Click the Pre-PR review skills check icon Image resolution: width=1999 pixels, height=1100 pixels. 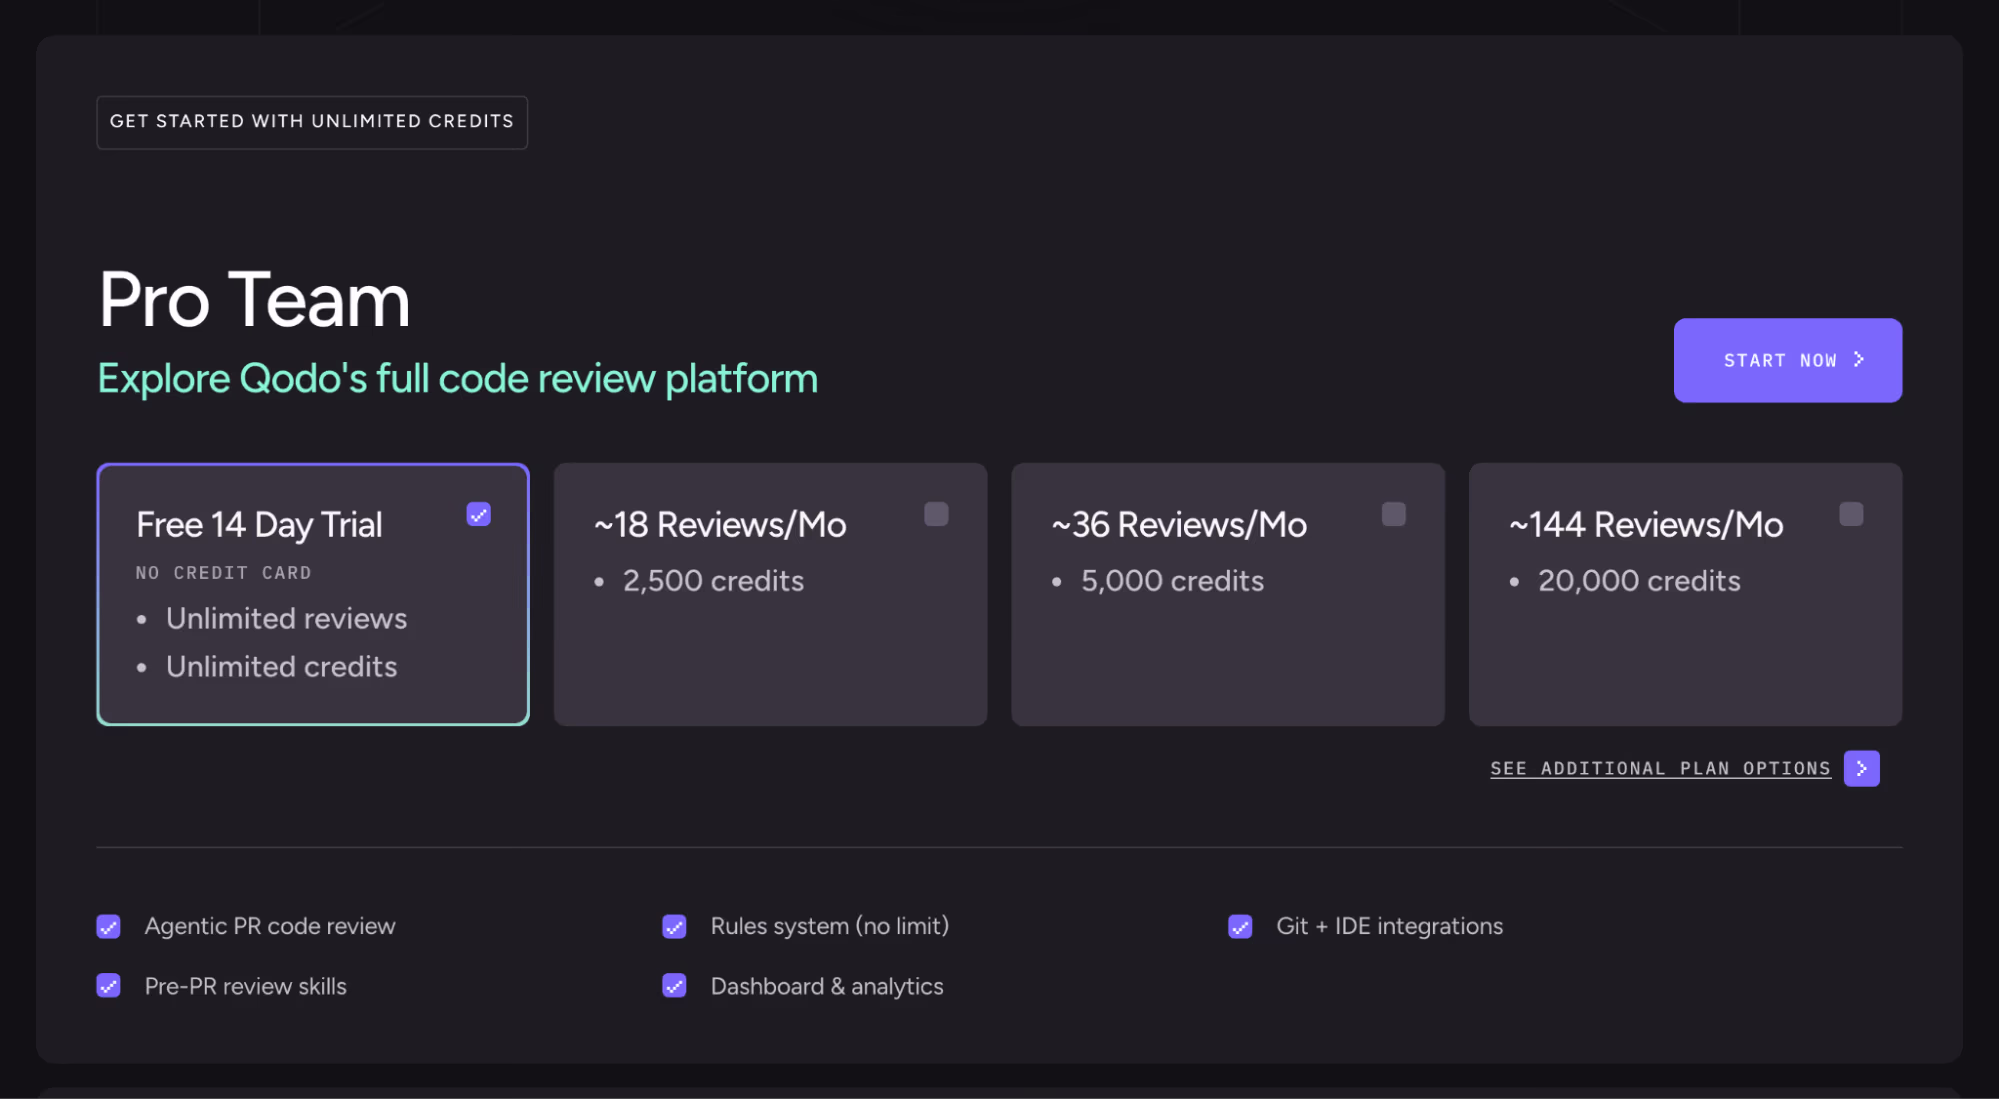pyautogui.click(x=108, y=986)
